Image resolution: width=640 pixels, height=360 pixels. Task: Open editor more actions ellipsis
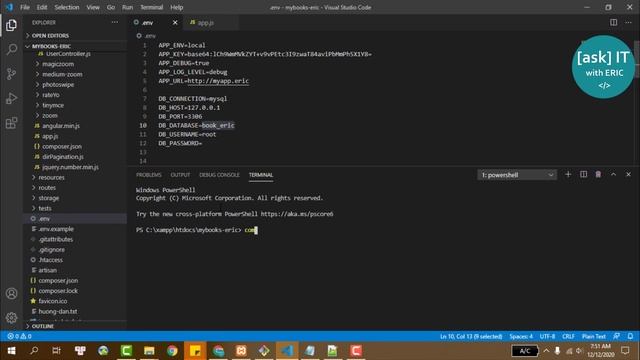(628, 22)
